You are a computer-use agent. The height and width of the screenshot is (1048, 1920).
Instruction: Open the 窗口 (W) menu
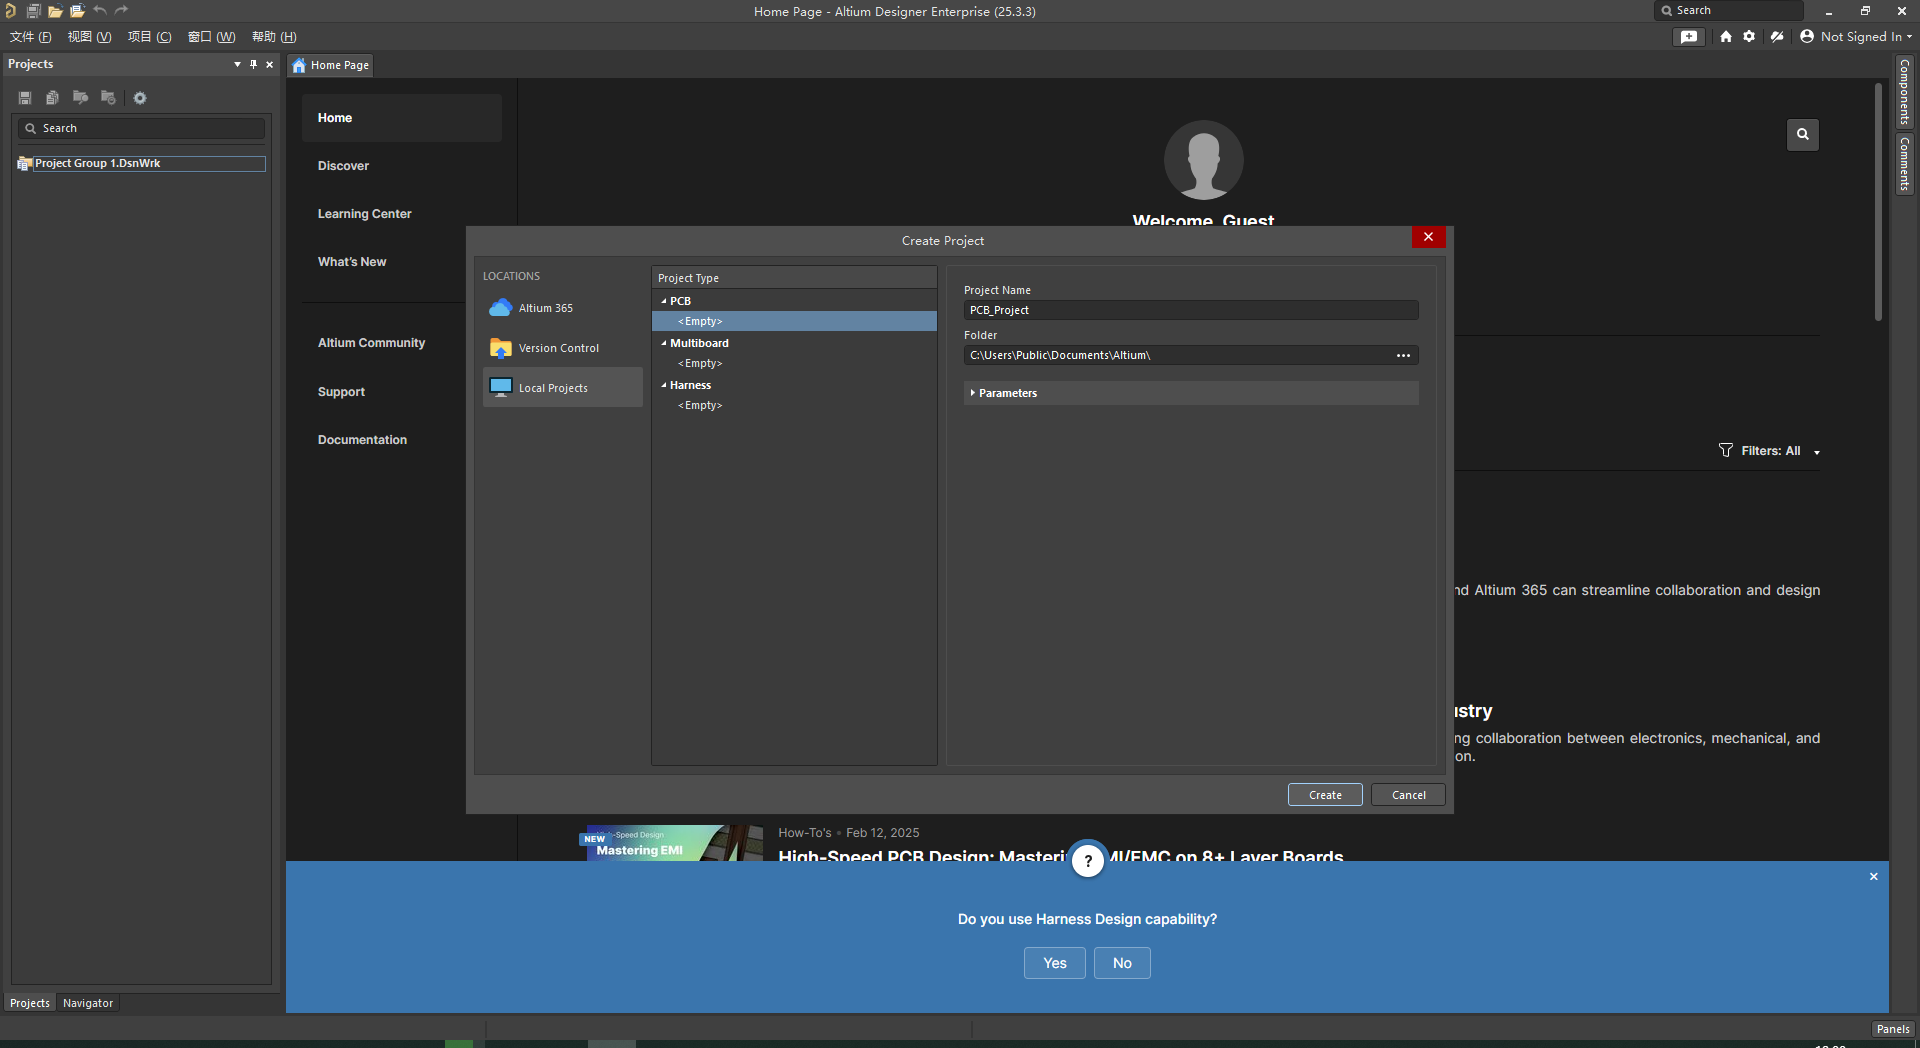(211, 37)
